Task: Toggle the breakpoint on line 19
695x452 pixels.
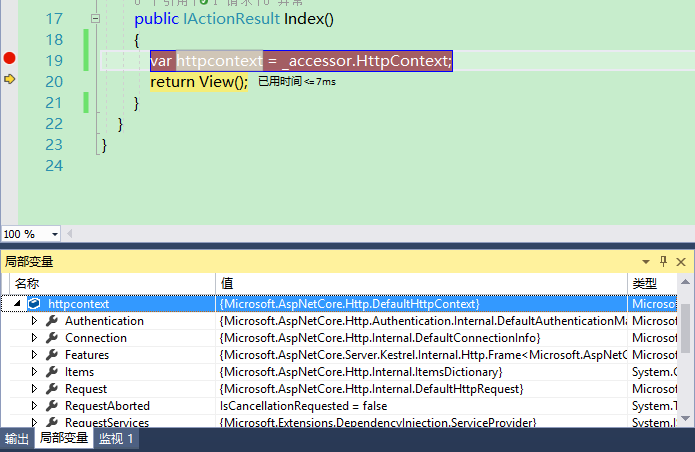Action: click(x=9, y=58)
